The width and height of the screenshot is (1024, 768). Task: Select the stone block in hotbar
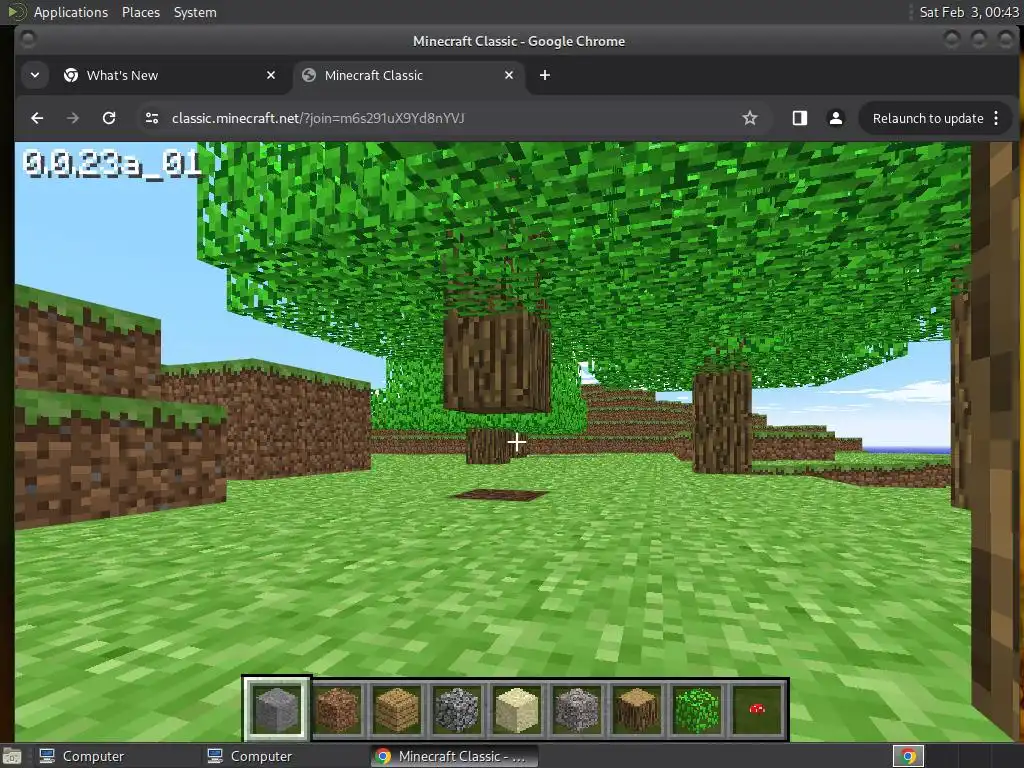pyautogui.click(x=277, y=709)
